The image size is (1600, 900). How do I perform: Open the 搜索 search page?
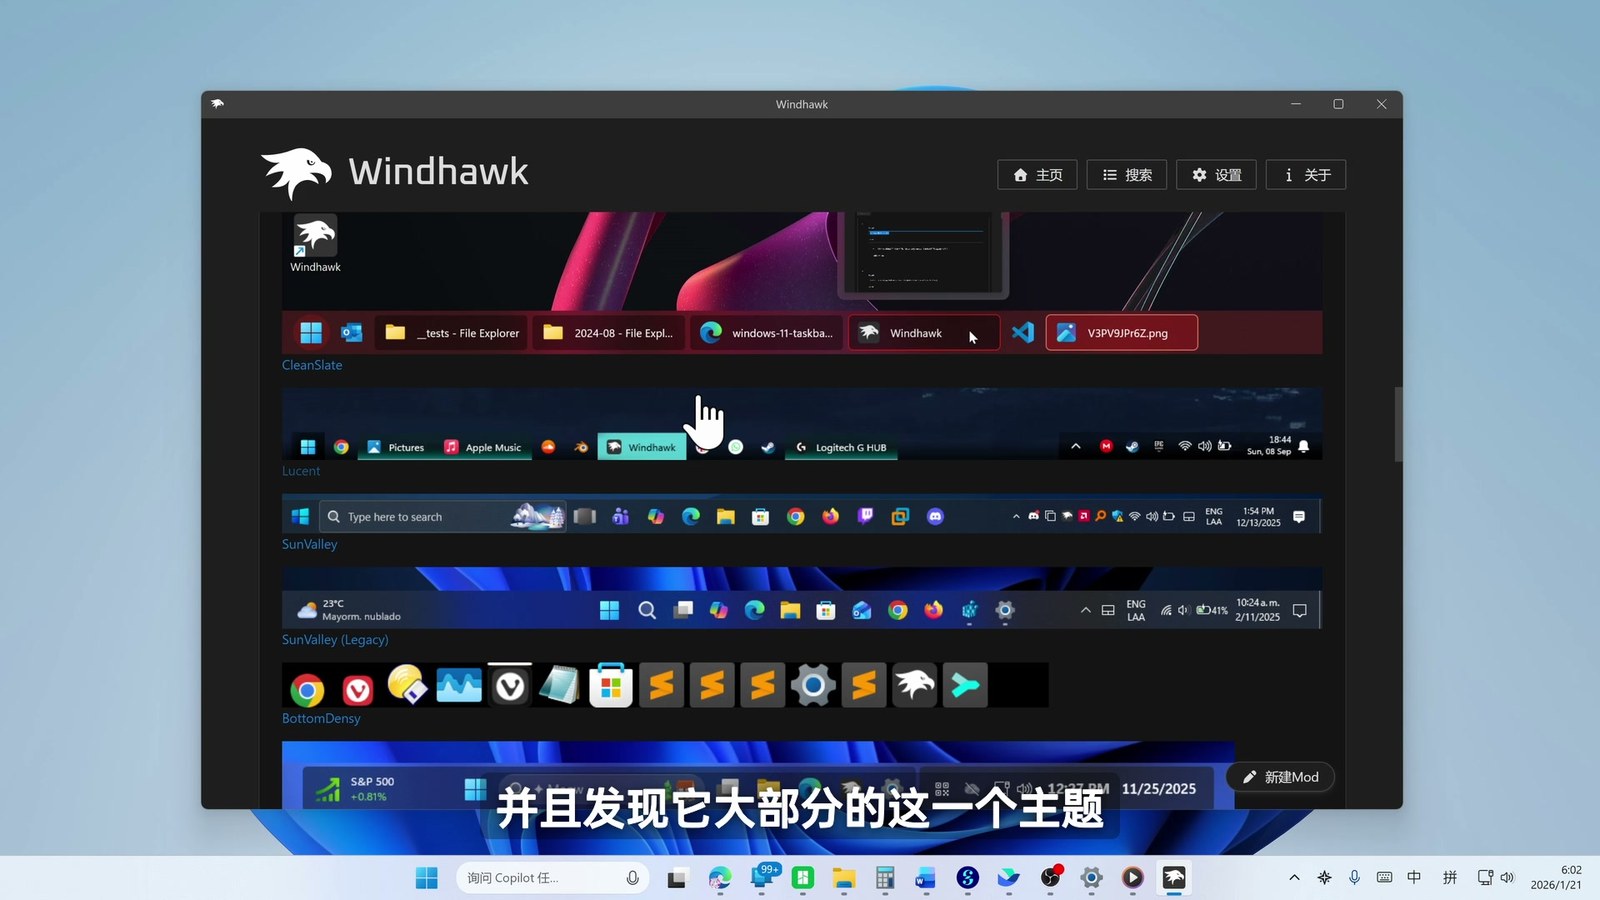point(1127,175)
